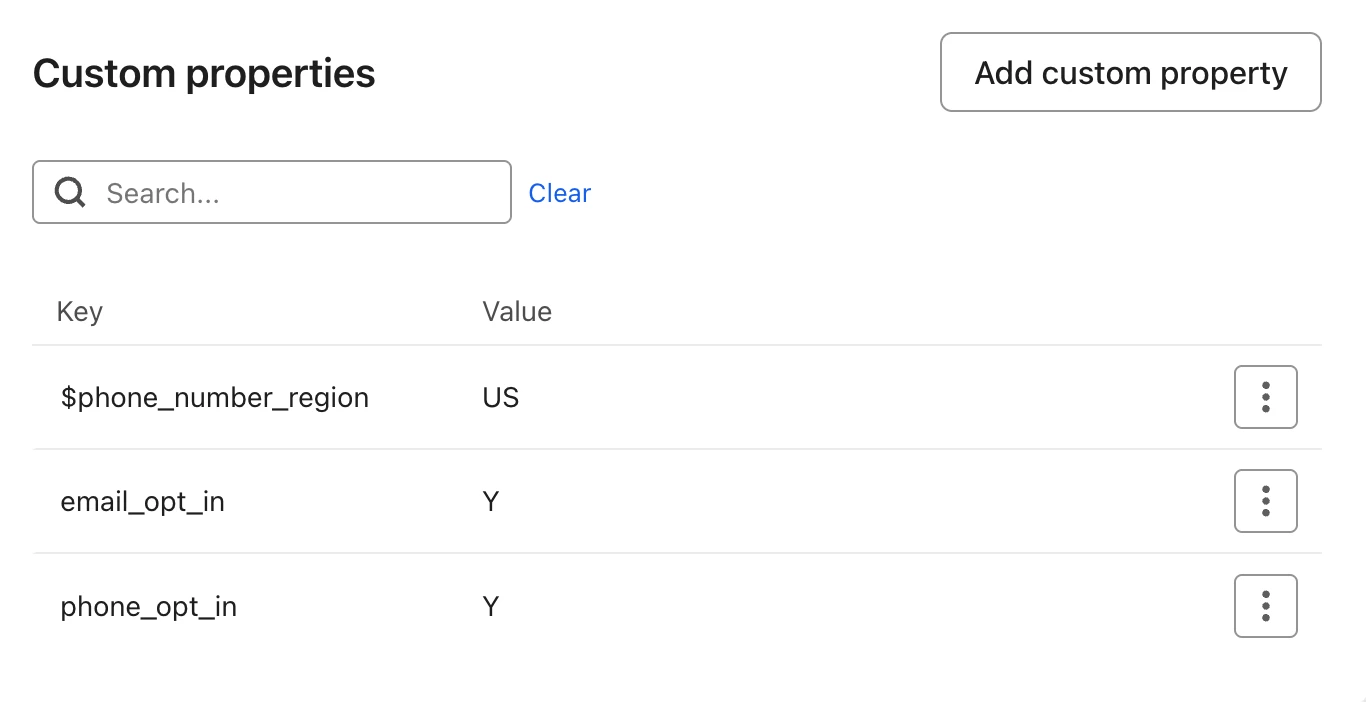The height and width of the screenshot is (702, 1366).
Task: Select the $phone_number_region key name
Action: (214, 398)
